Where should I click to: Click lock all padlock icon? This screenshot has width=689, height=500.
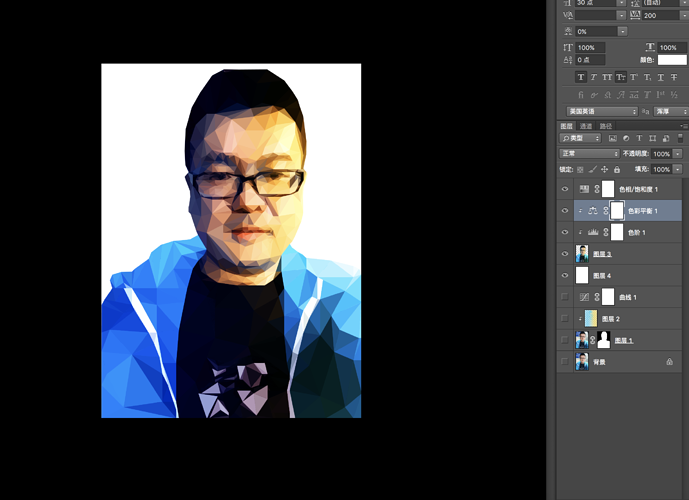[617, 170]
